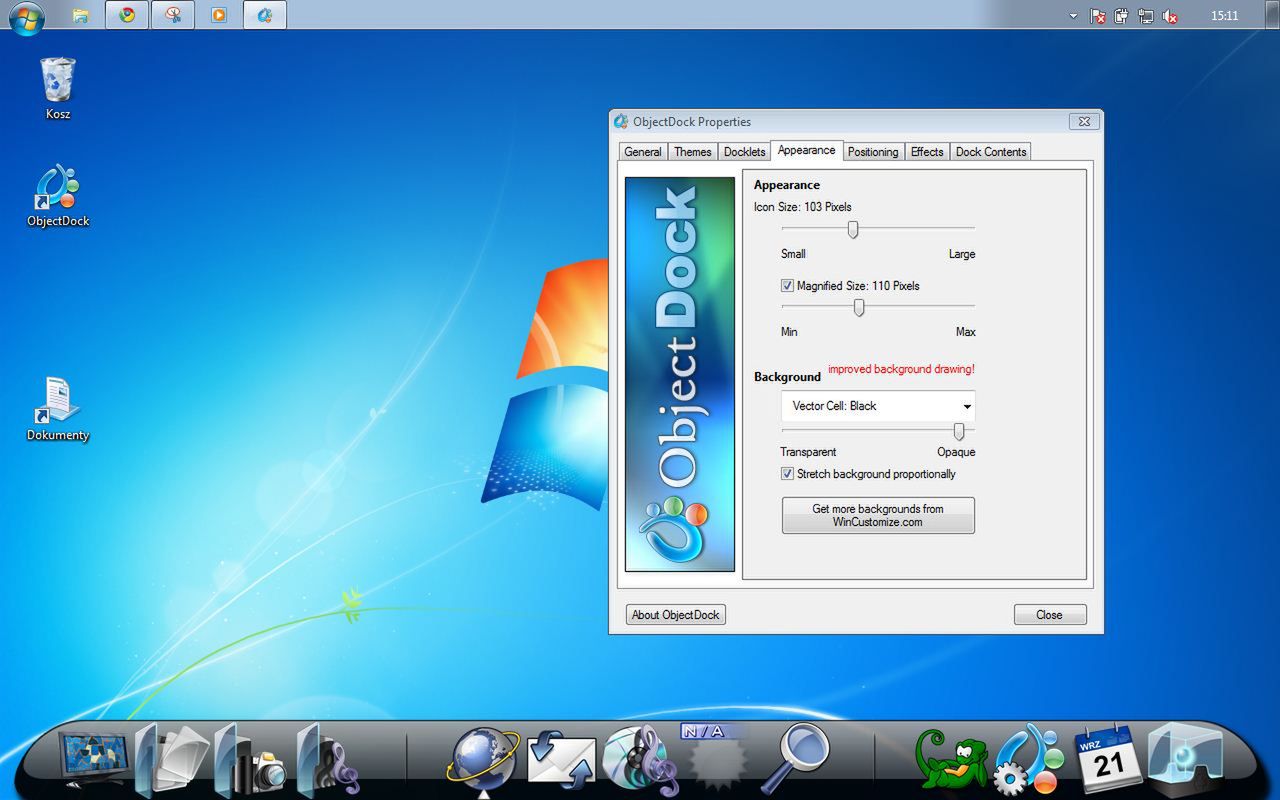This screenshot has height=800, width=1280.
Task: Open the Dock Contents tab
Action: [991, 152]
